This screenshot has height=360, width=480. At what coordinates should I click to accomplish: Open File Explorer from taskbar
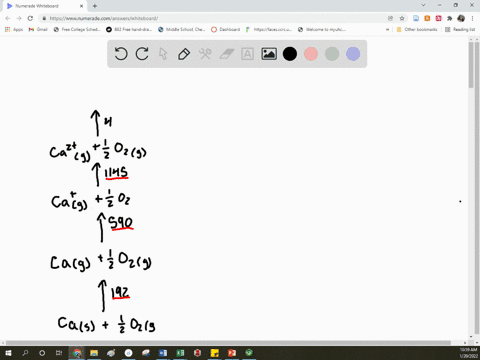pyautogui.click(x=94, y=353)
